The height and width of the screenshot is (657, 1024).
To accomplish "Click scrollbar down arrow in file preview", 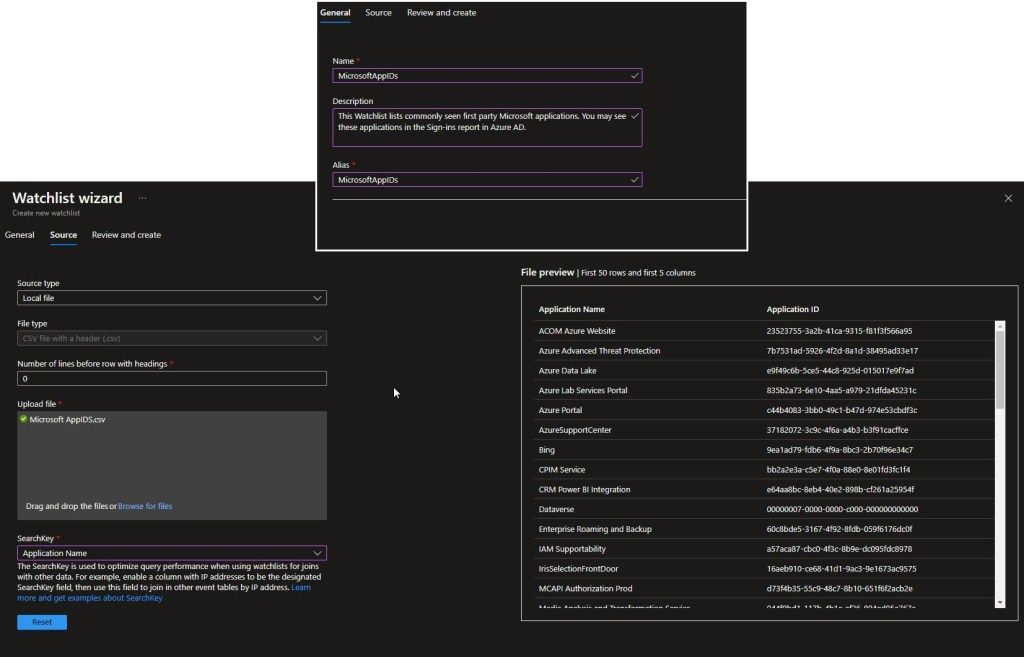I will [x=999, y=602].
